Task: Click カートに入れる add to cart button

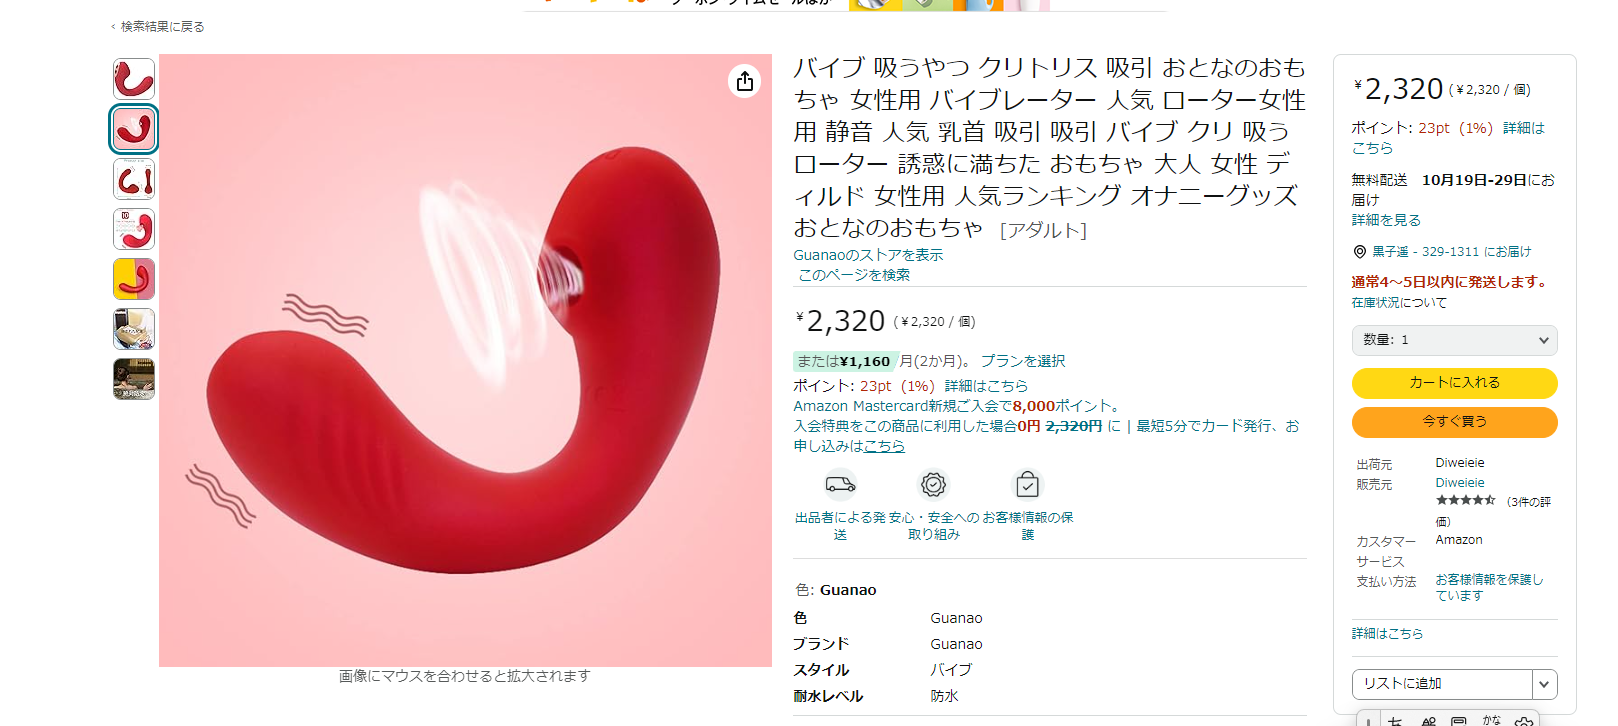Action: (x=1454, y=383)
